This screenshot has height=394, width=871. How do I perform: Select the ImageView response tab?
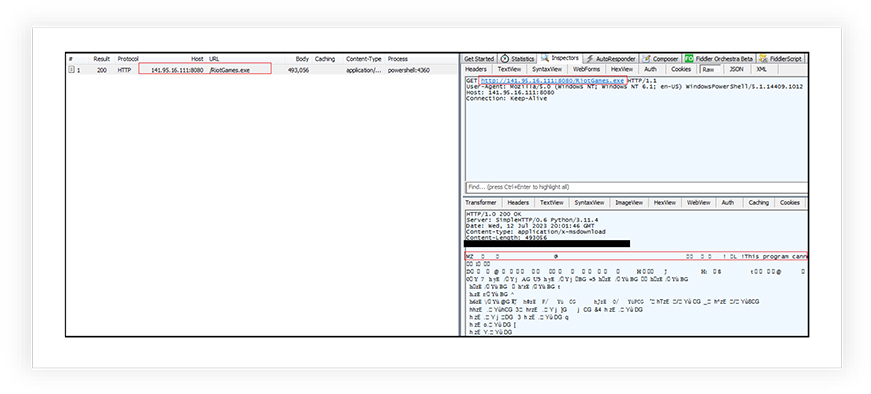click(x=629, y=203)
